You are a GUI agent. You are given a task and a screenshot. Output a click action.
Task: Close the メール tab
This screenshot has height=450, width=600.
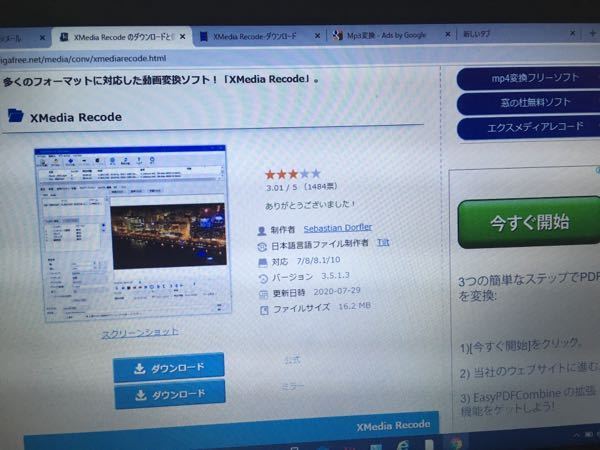(x=42, y=38)
